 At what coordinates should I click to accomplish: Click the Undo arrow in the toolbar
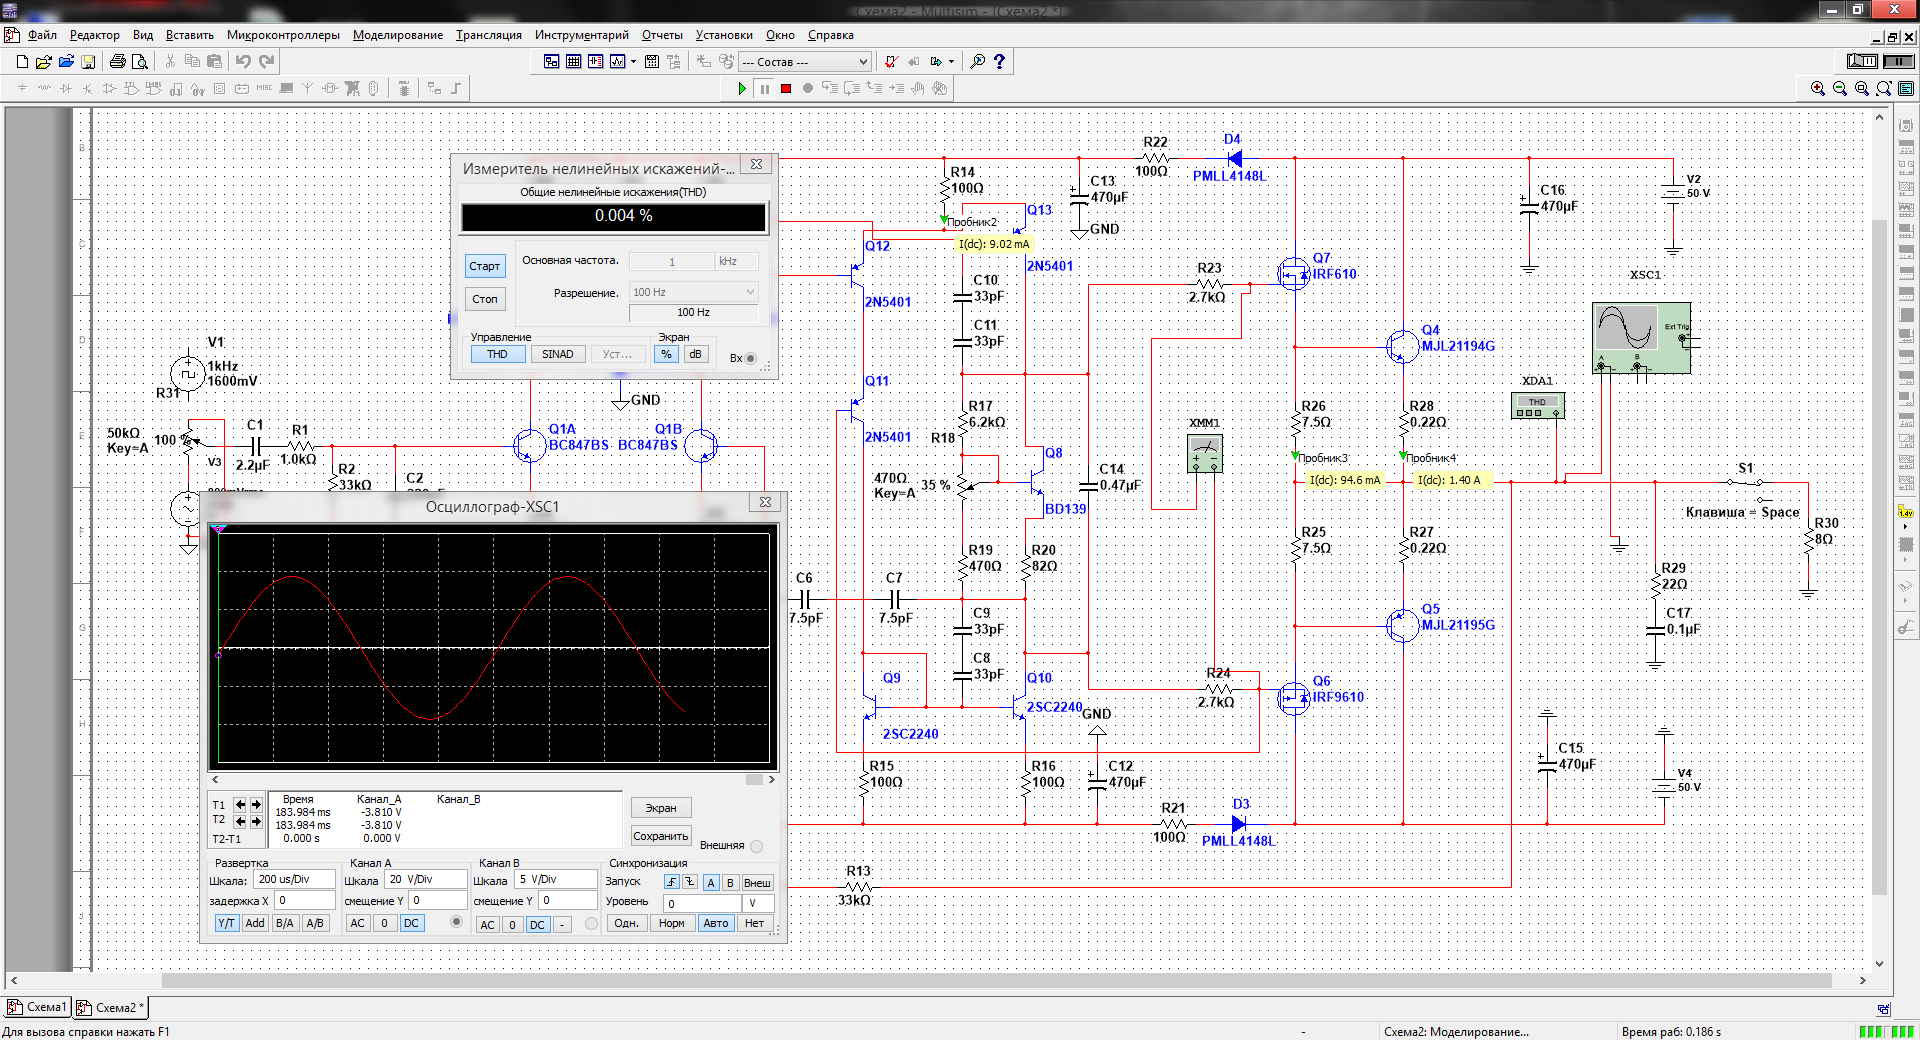(243, 62)
